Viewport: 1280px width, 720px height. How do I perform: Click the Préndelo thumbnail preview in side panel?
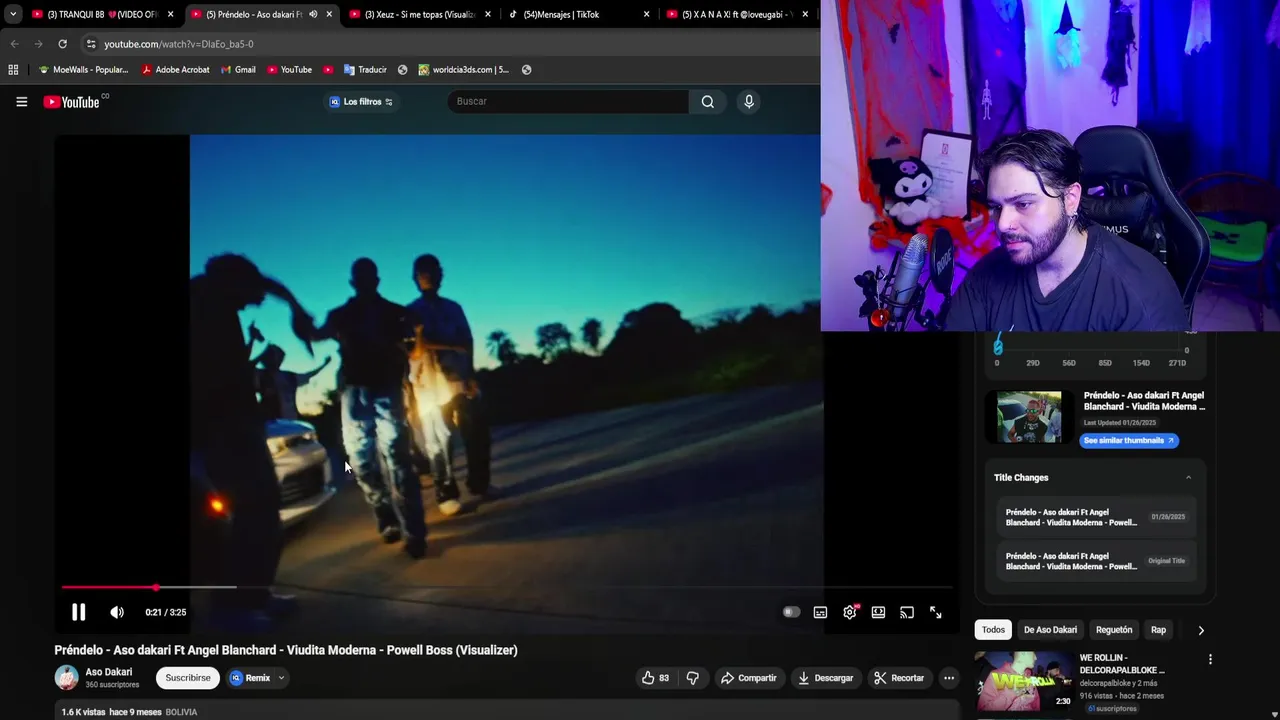(x=1029, y=417)
